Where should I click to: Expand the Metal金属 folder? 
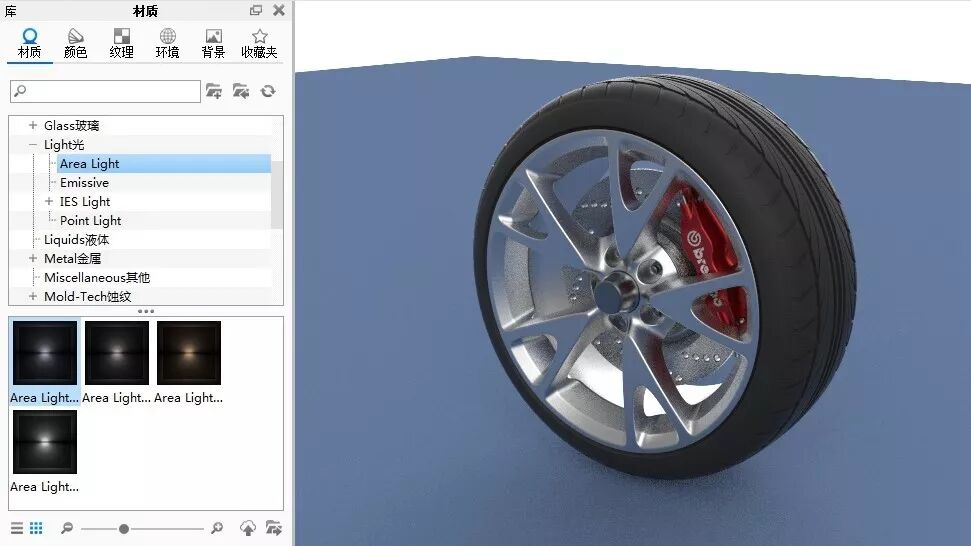click(x=33, y=258)
